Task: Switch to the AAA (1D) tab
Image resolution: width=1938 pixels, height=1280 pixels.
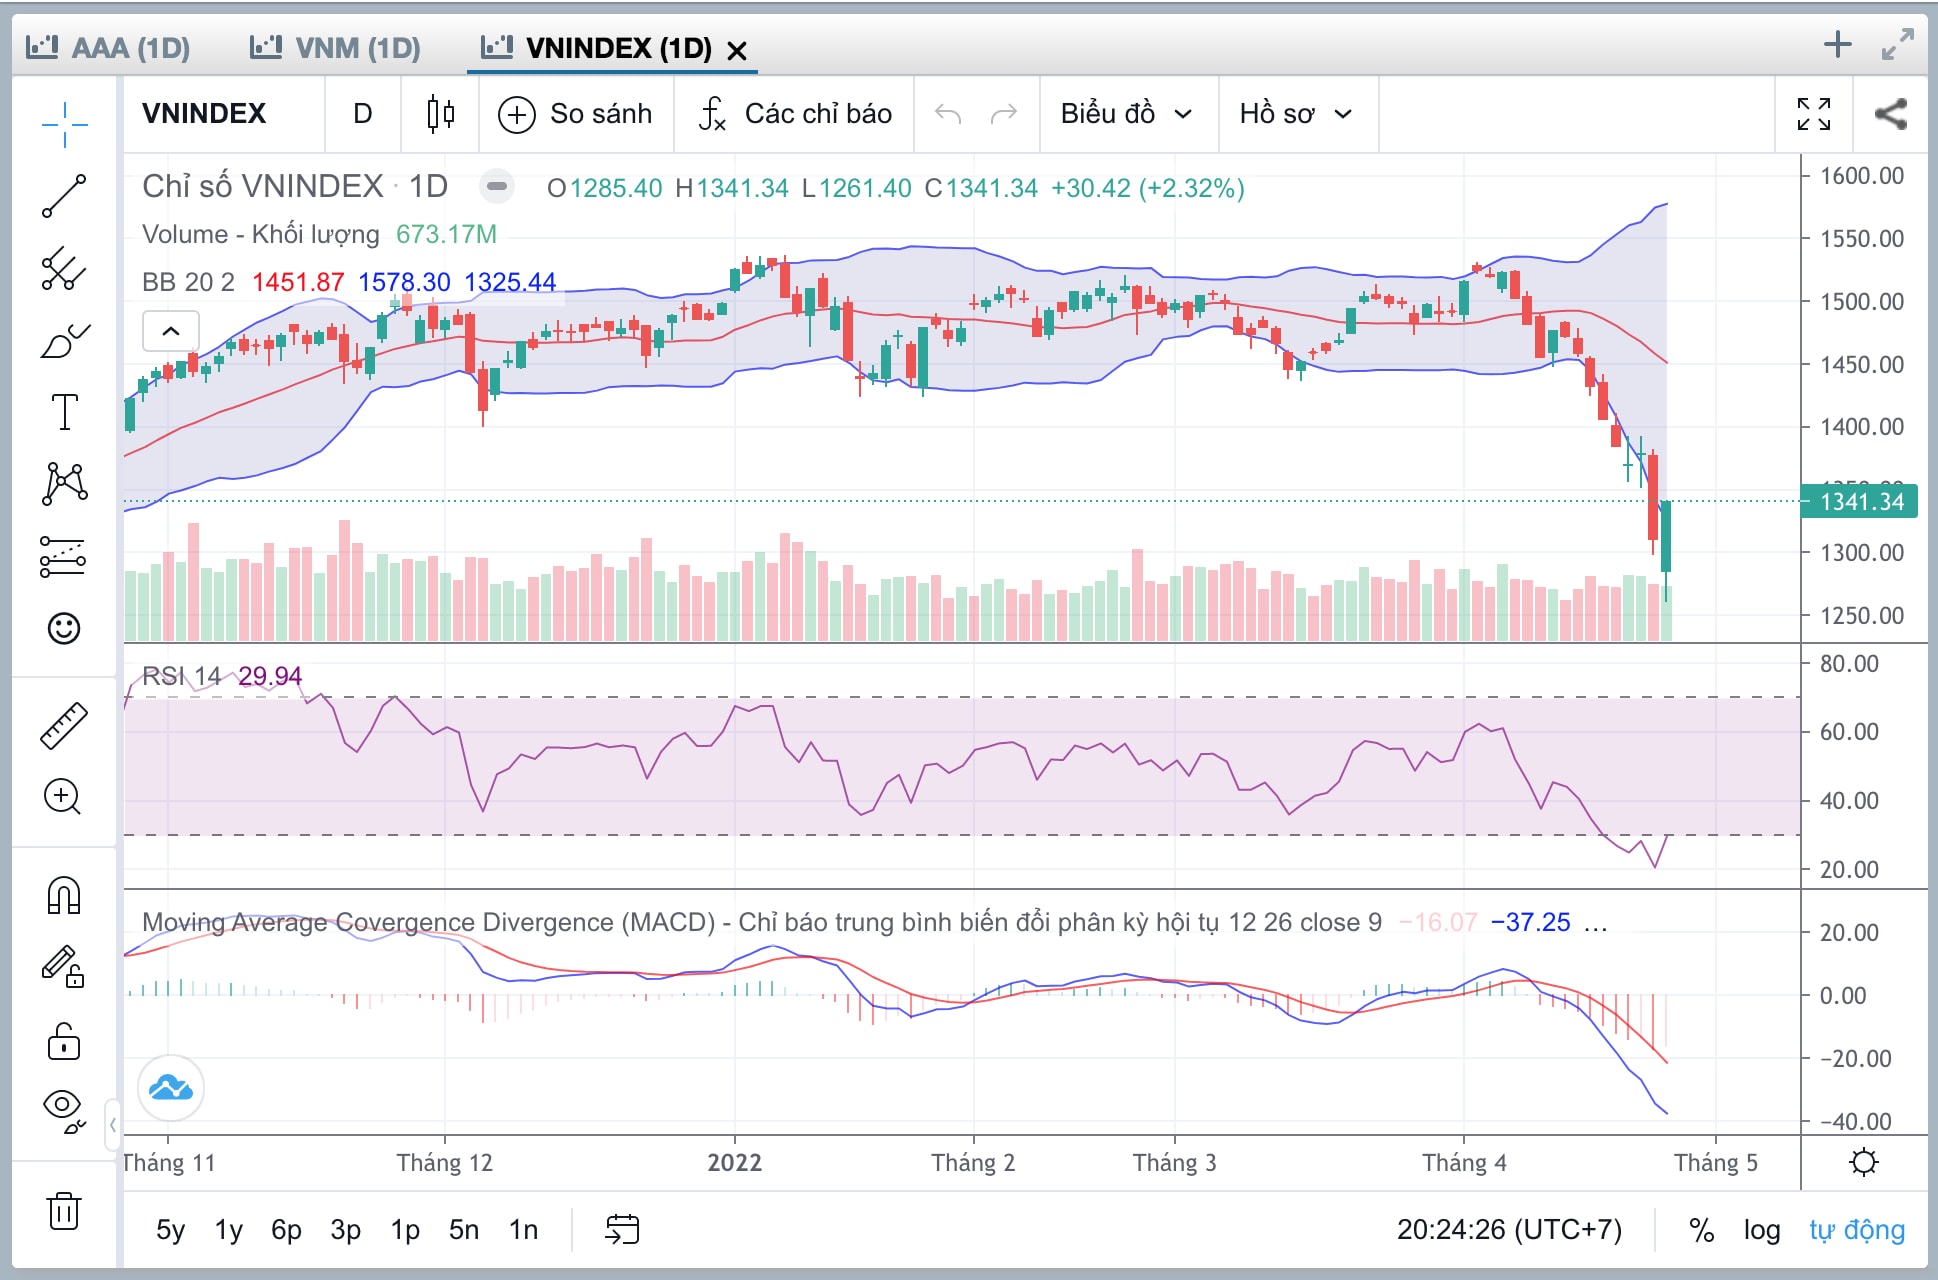Action: 108,47
